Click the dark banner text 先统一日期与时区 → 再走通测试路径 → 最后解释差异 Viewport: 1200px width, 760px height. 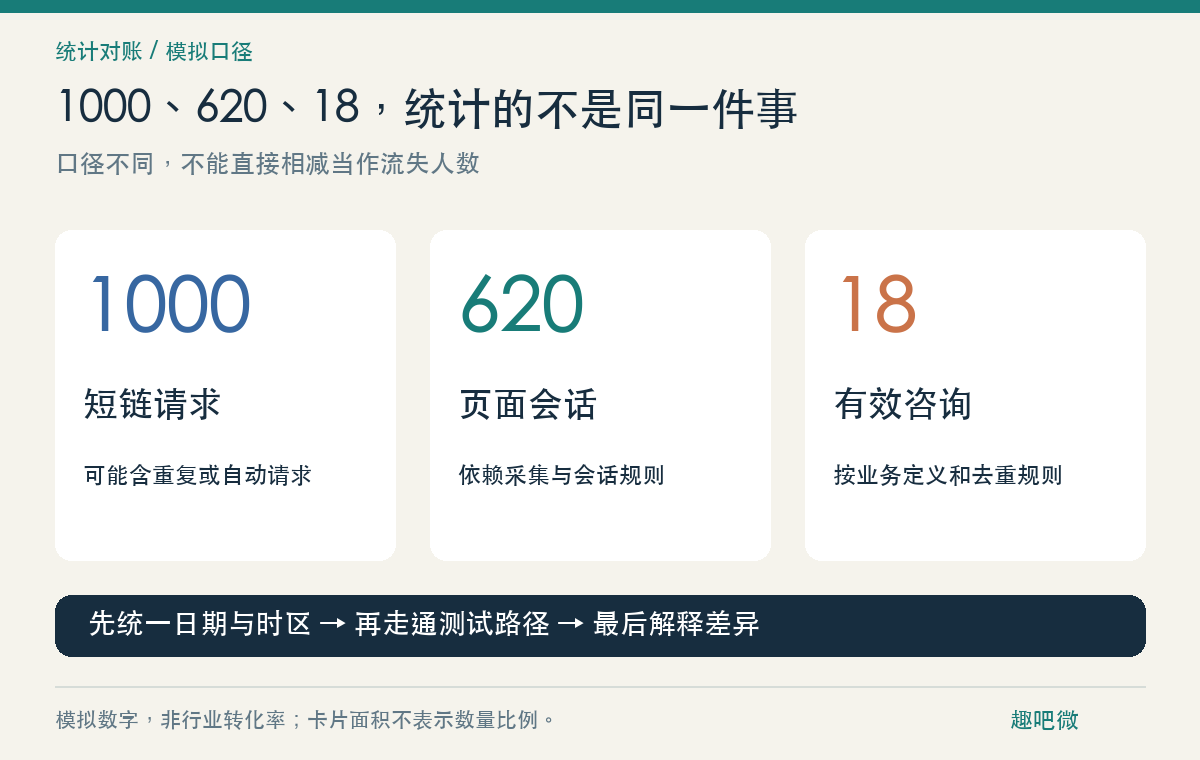pyautogui.click(x=424, y=624)
